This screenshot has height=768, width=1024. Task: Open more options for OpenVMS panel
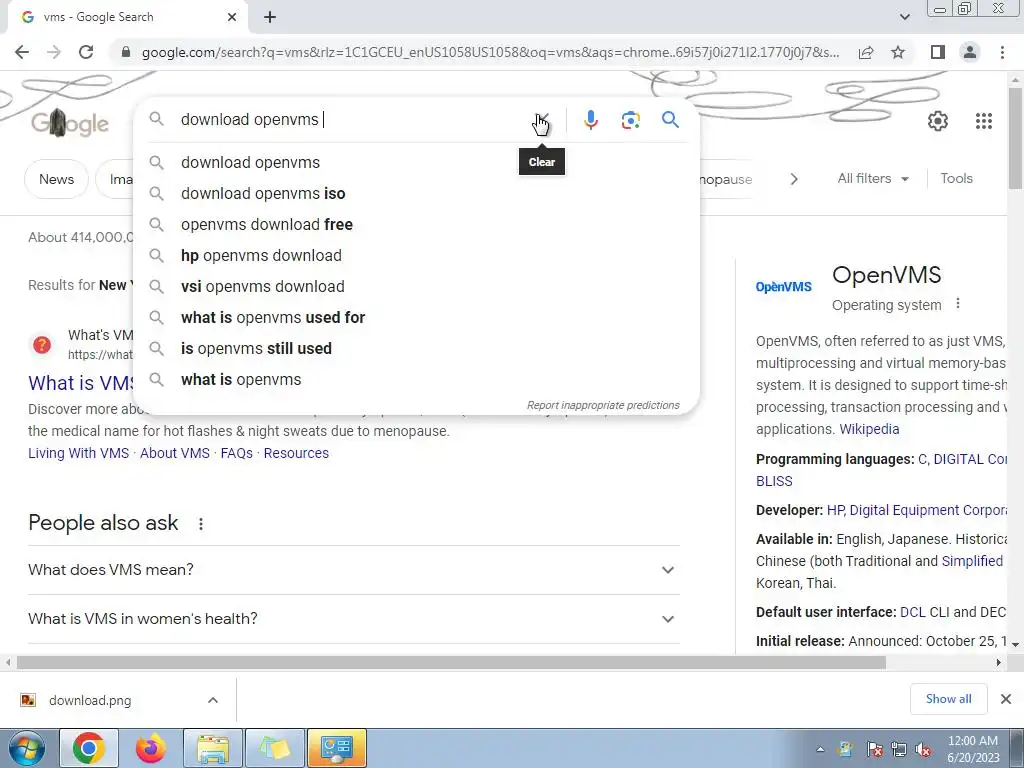(957, 304)
